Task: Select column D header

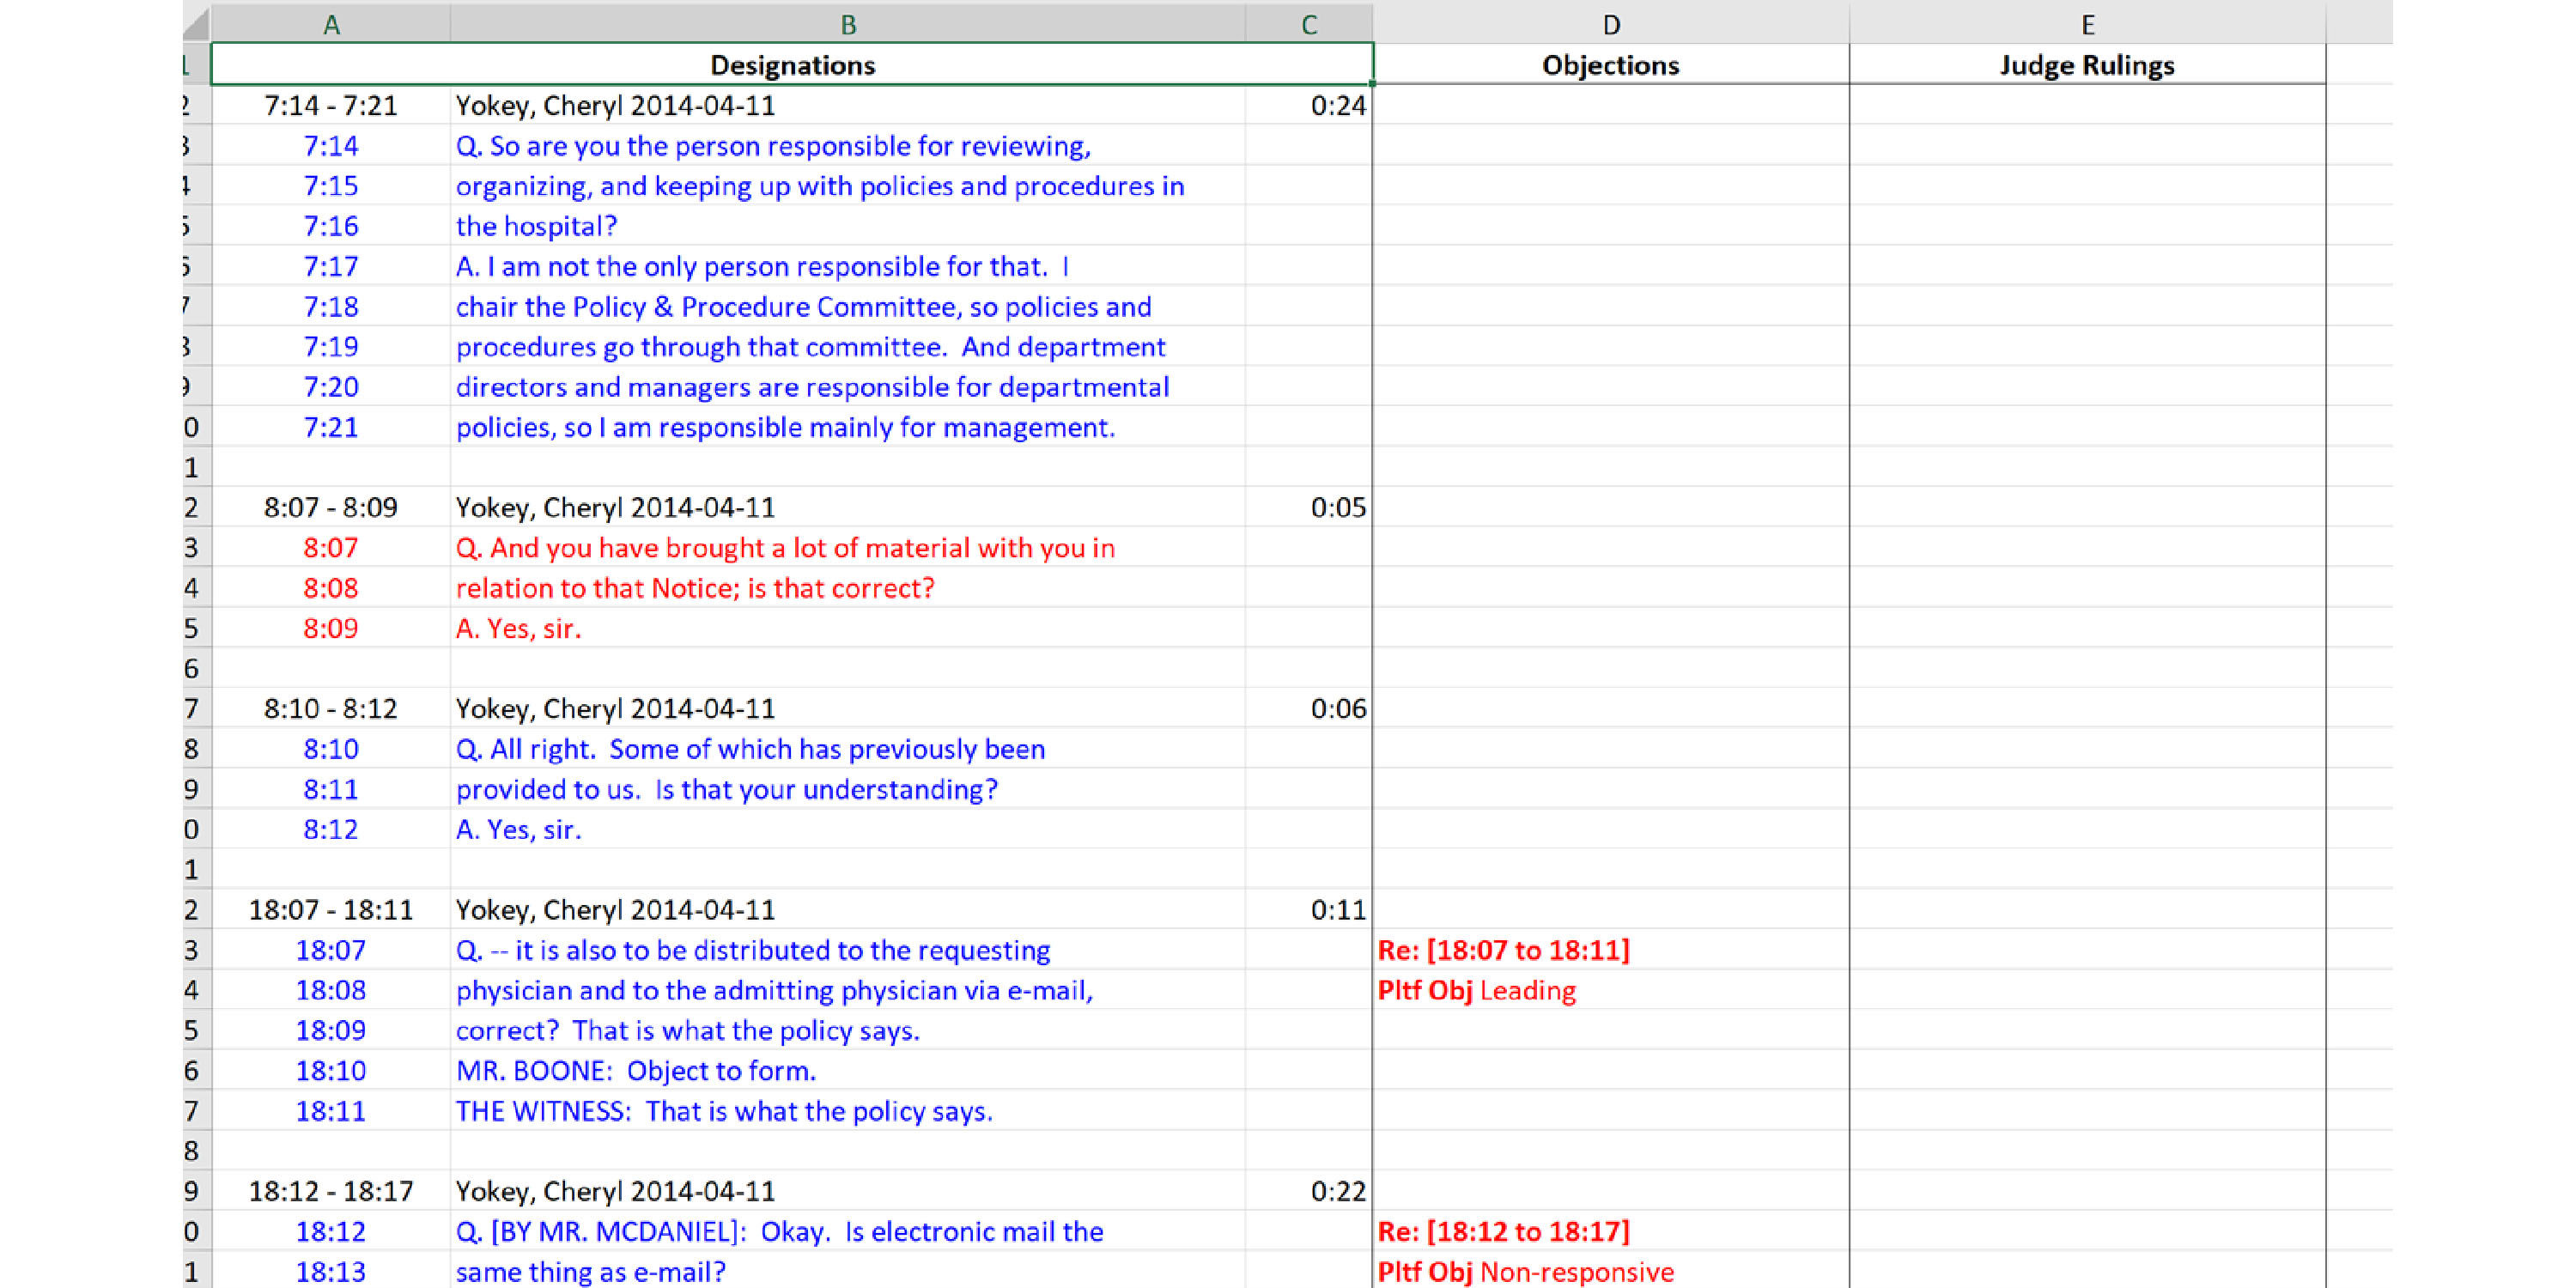Action: pyautogui.click(x=1610, y=24)
